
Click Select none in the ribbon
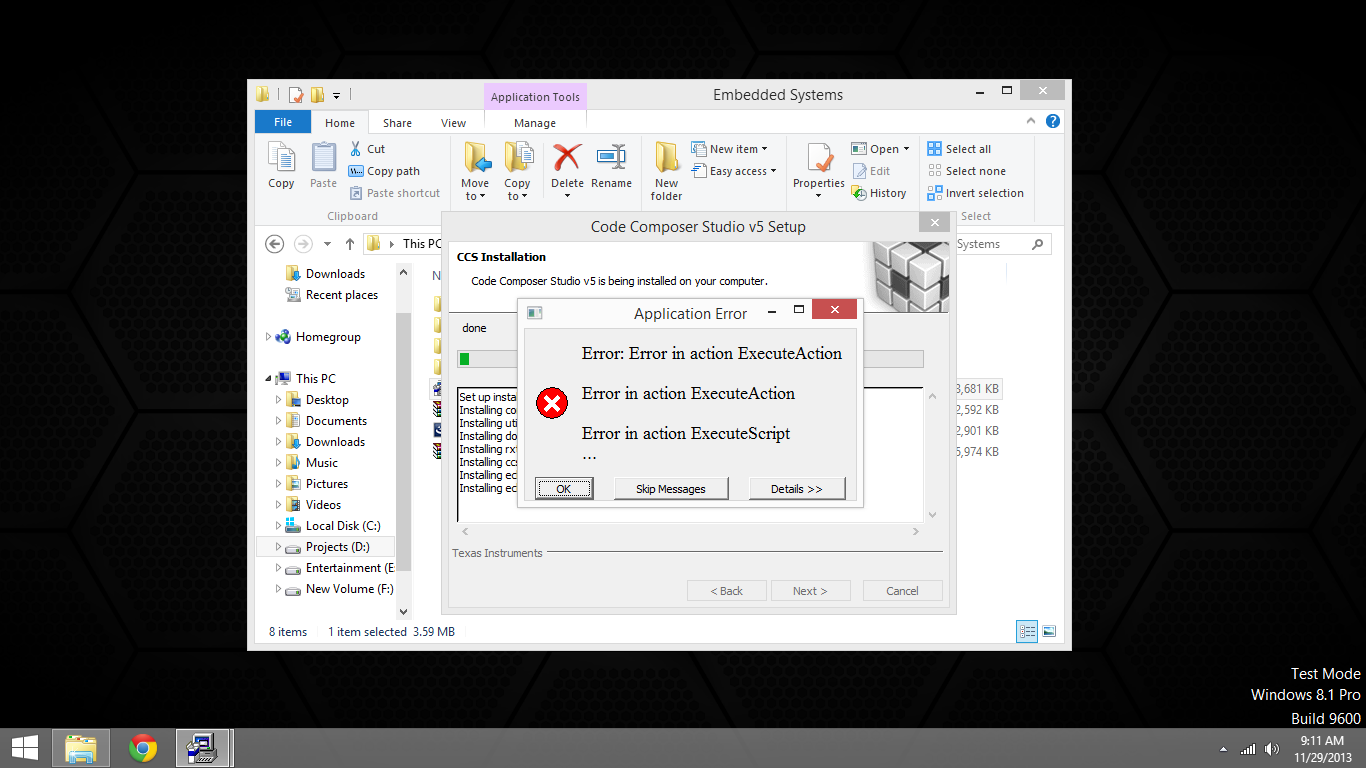click(966, 171)
